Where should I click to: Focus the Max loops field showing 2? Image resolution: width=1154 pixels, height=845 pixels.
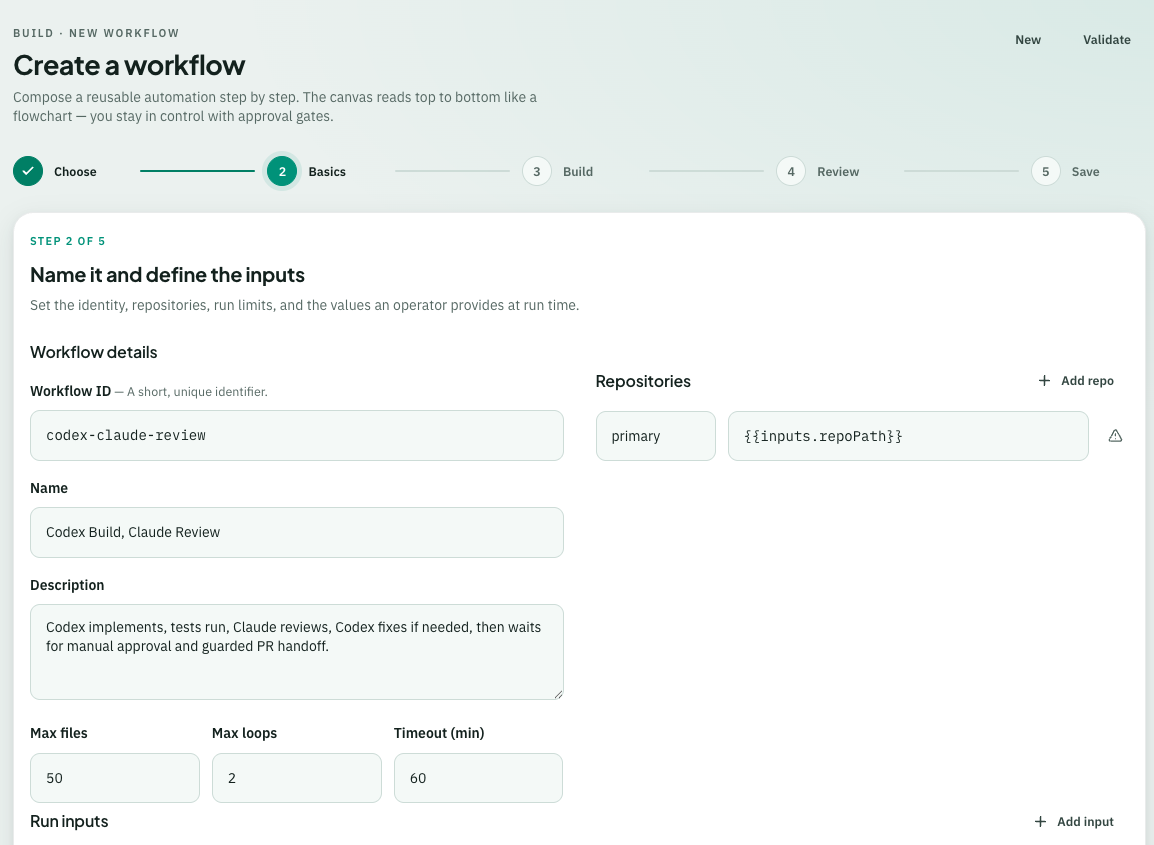[x=297, y=778]
